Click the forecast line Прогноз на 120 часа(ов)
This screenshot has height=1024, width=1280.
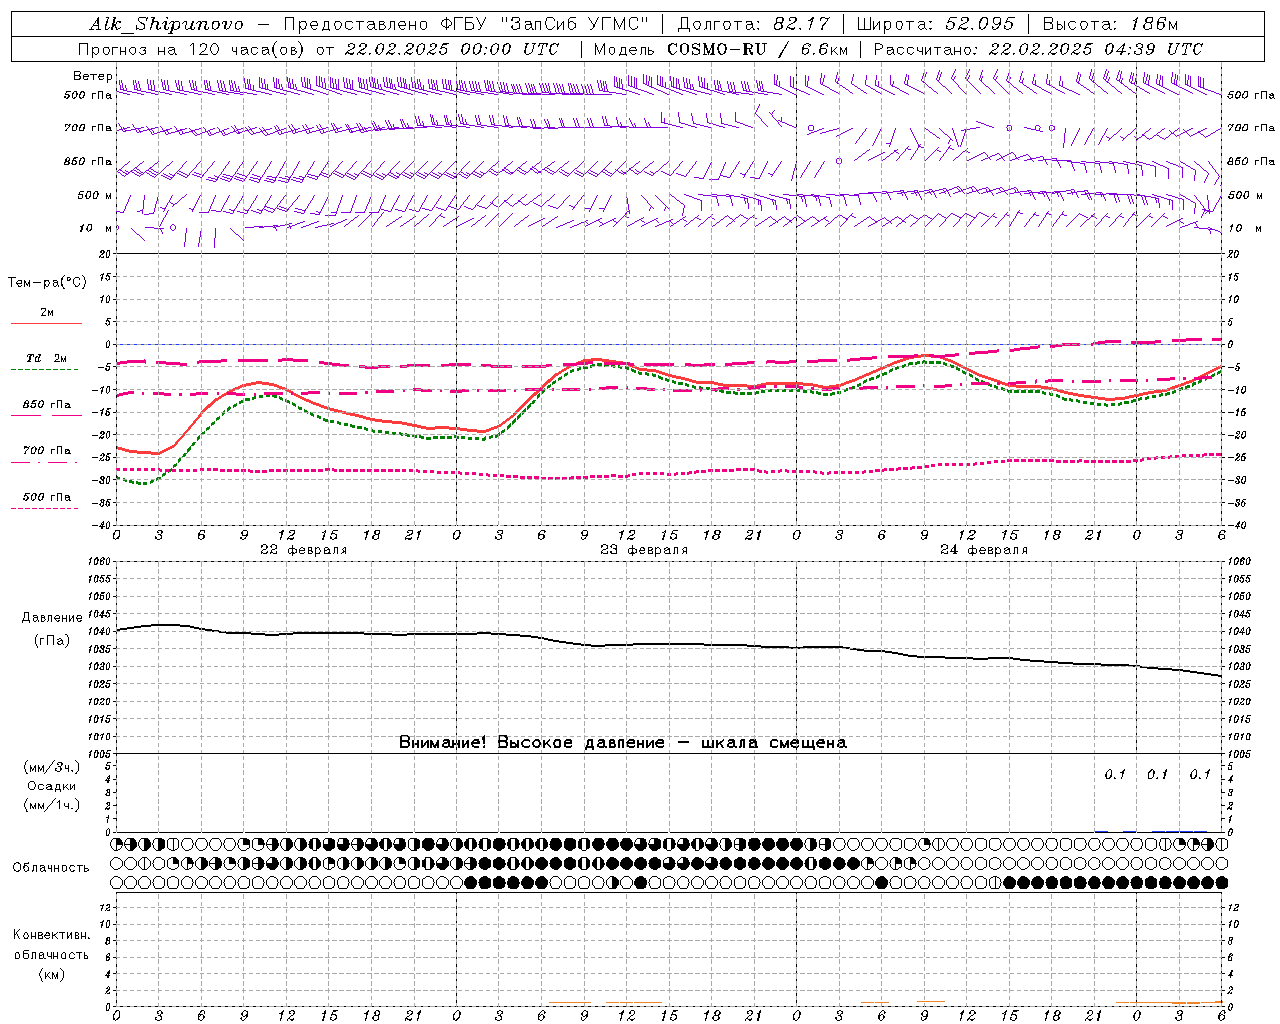(193, 49)
